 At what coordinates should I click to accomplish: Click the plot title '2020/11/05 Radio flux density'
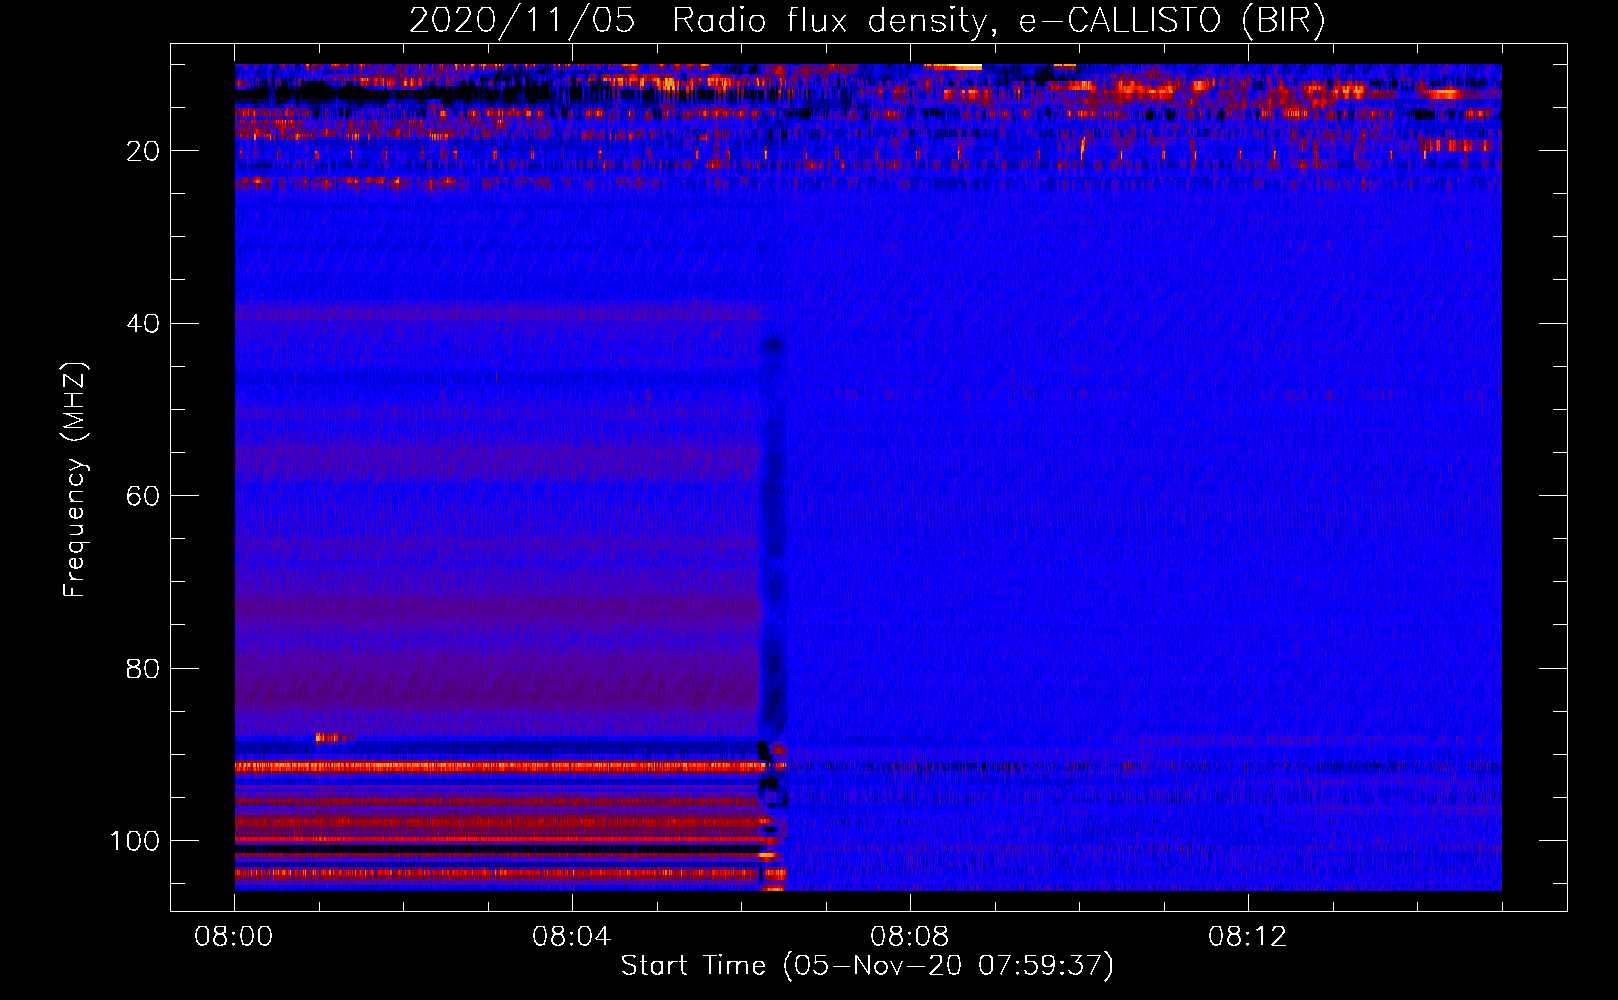867,21
